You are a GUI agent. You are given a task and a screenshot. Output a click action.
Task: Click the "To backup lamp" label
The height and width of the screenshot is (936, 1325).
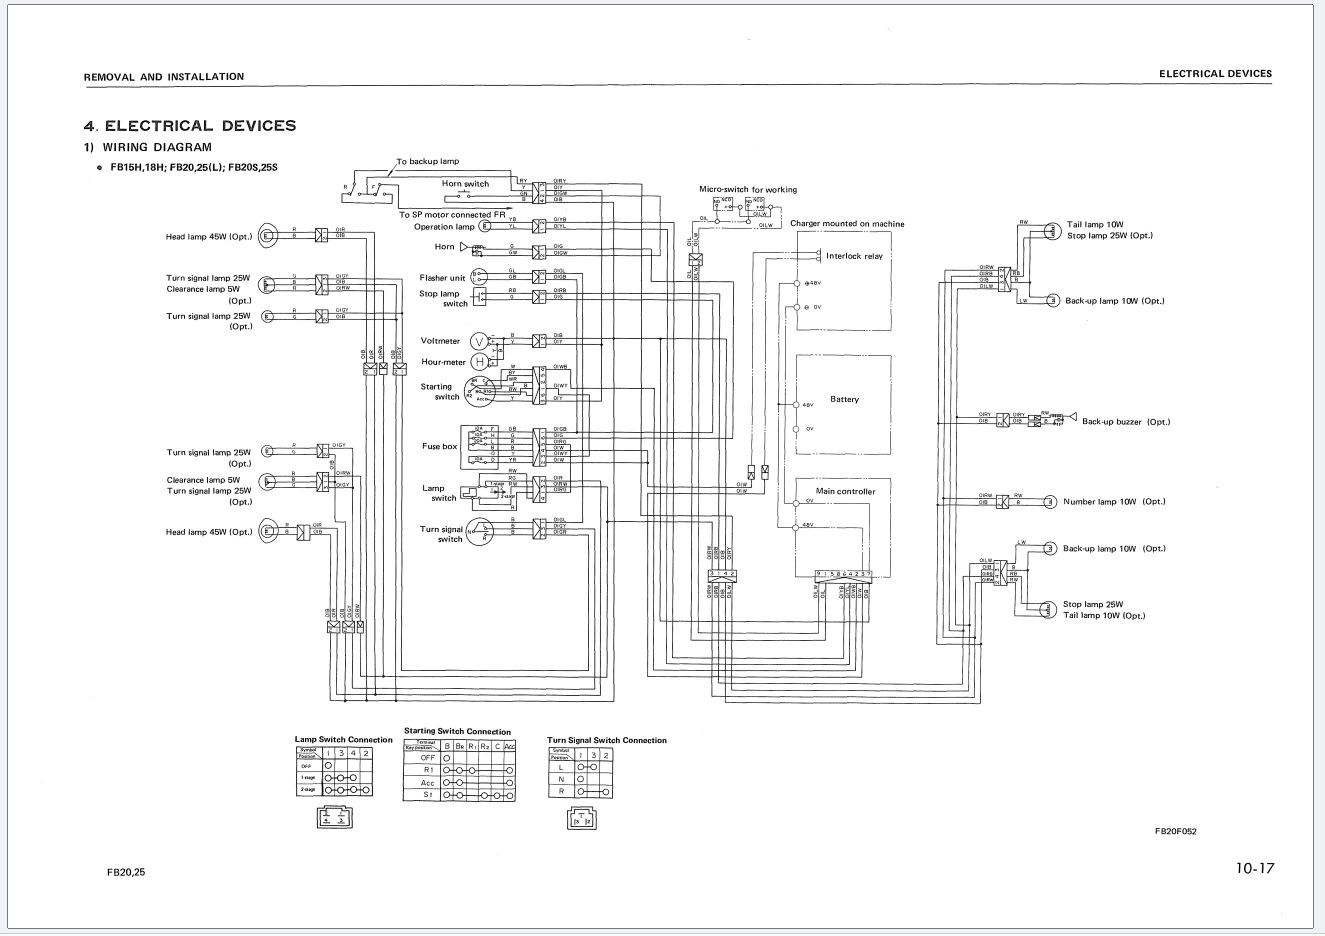point(428,161)
